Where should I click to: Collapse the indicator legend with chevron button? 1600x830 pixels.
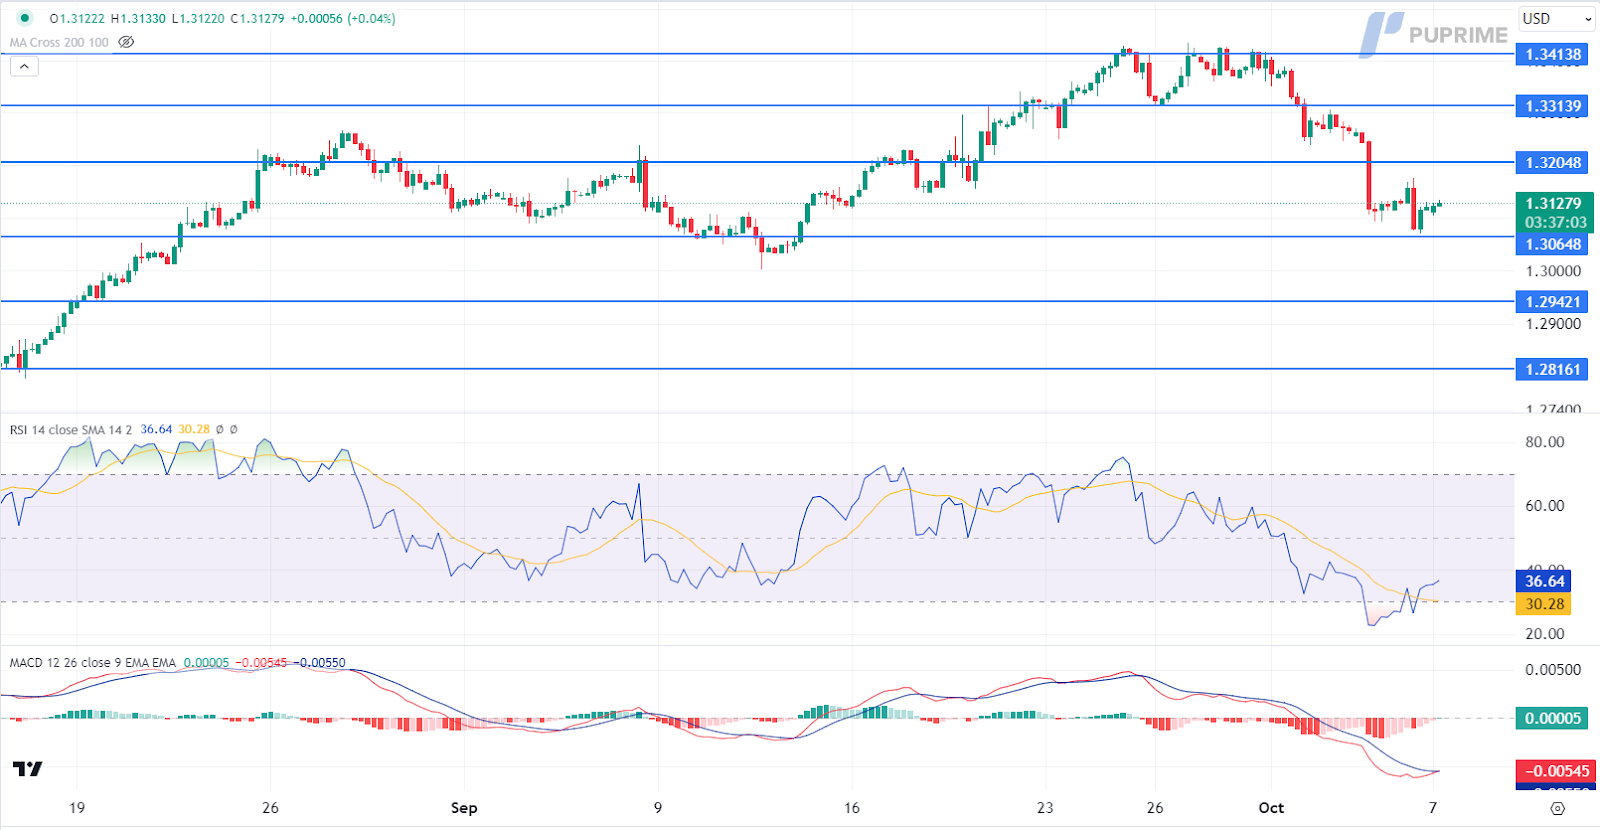click(24, 67)
